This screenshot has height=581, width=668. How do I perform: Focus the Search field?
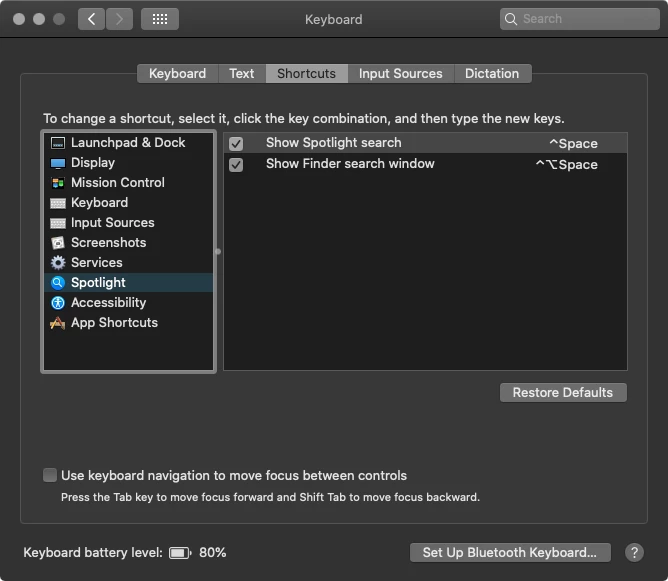click(580, 19)
